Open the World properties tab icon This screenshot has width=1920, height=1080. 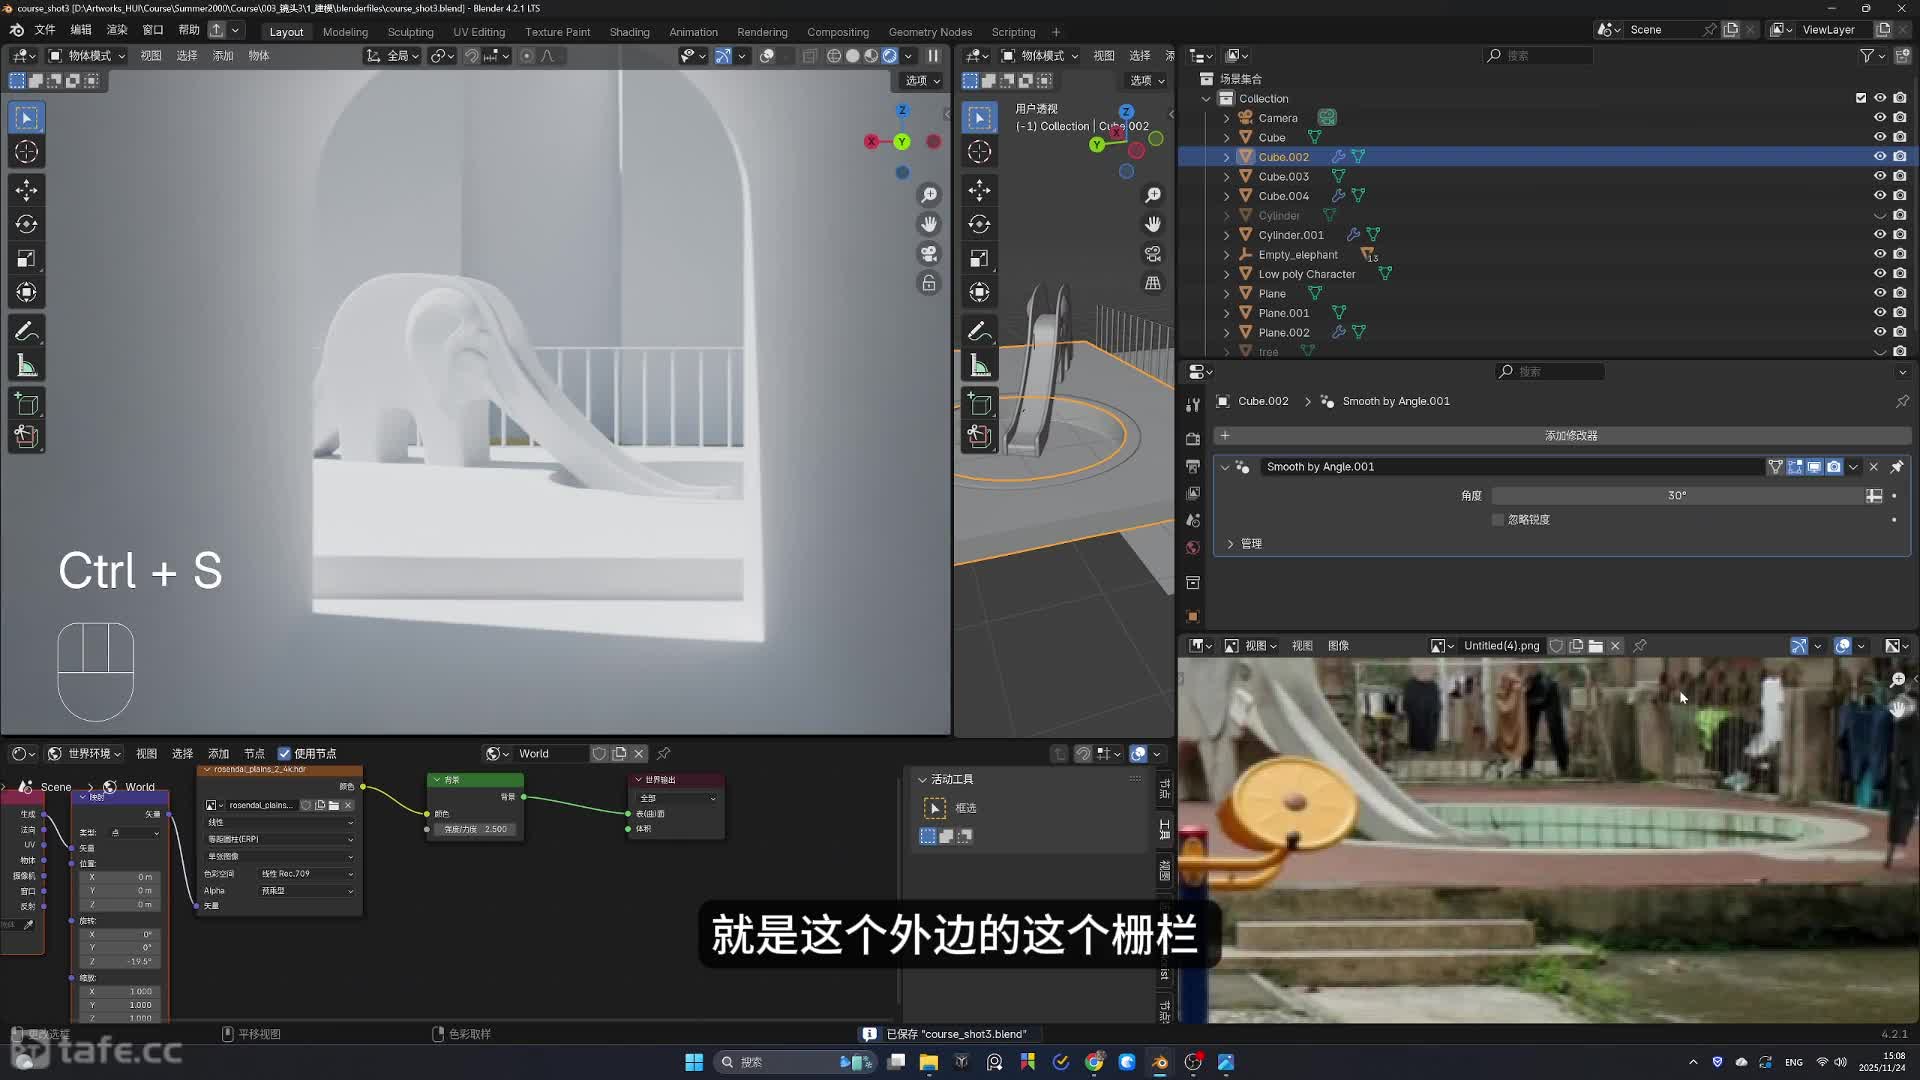point(1192,548)
